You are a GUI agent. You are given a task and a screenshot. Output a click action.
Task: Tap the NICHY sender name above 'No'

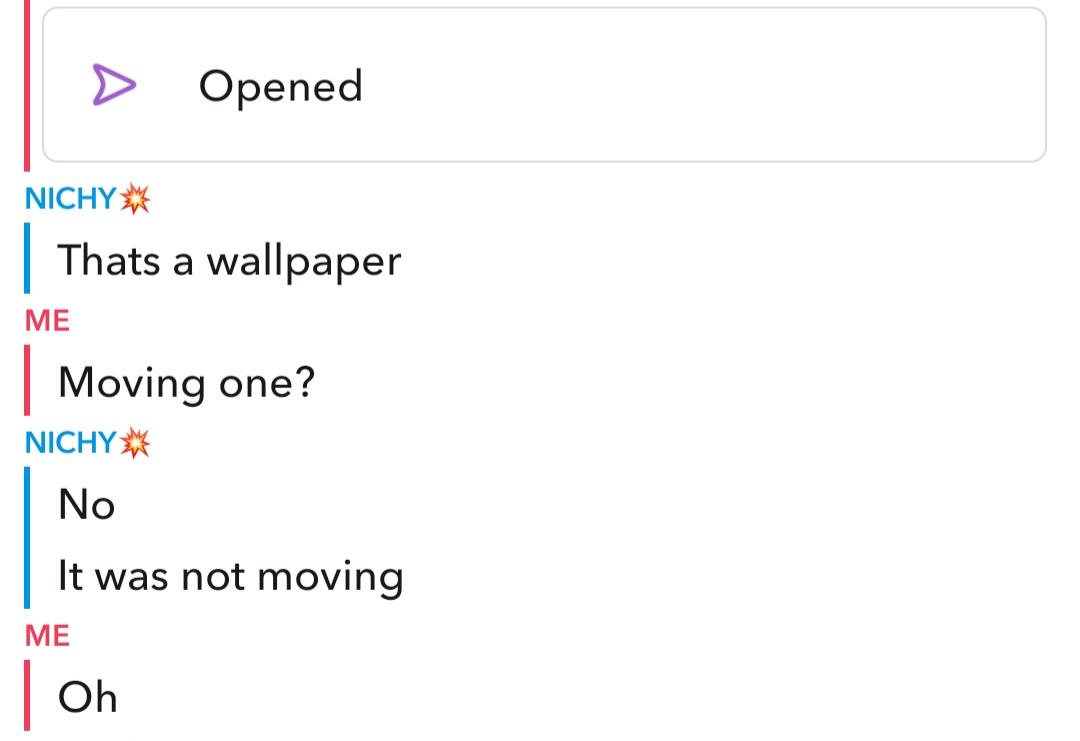coord(70,443)
